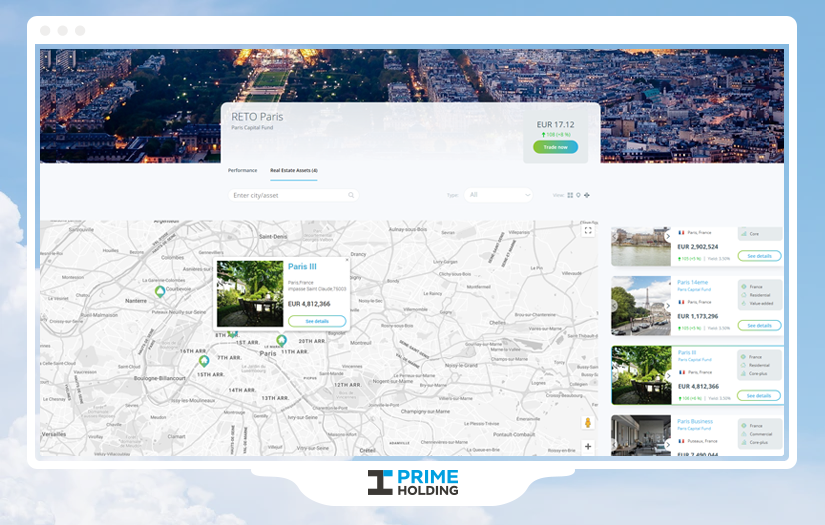This screenshot has width=825, height=525.
Task: Select the grid view icon
Action: 570,195
